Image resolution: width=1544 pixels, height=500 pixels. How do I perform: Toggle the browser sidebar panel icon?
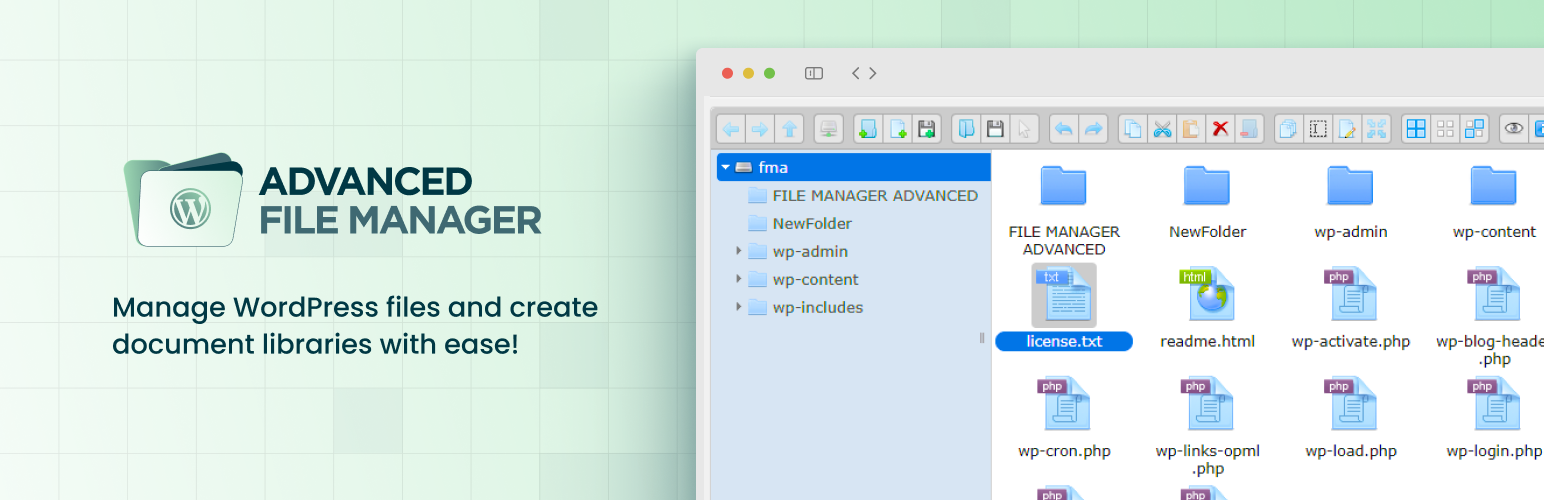tap(814, 73)
